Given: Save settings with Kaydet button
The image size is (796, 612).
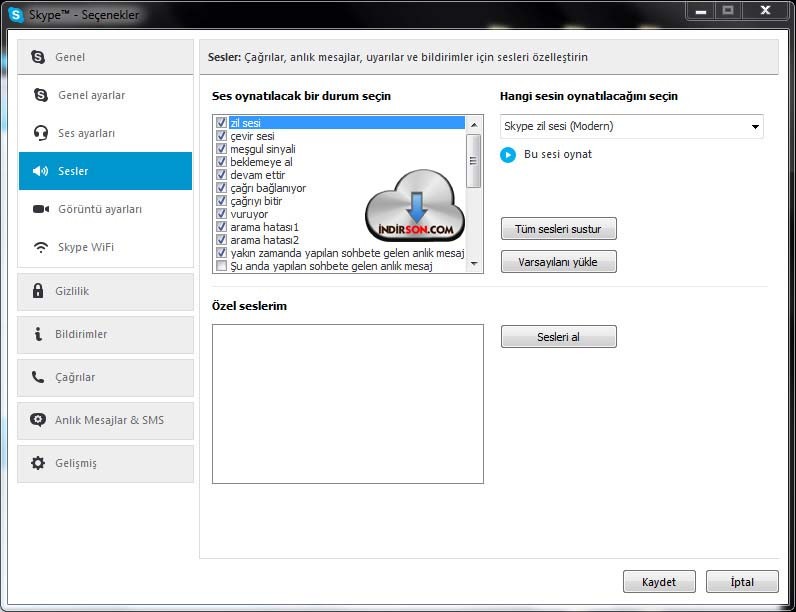Looking at the screenshot, I should pos(659,582).
